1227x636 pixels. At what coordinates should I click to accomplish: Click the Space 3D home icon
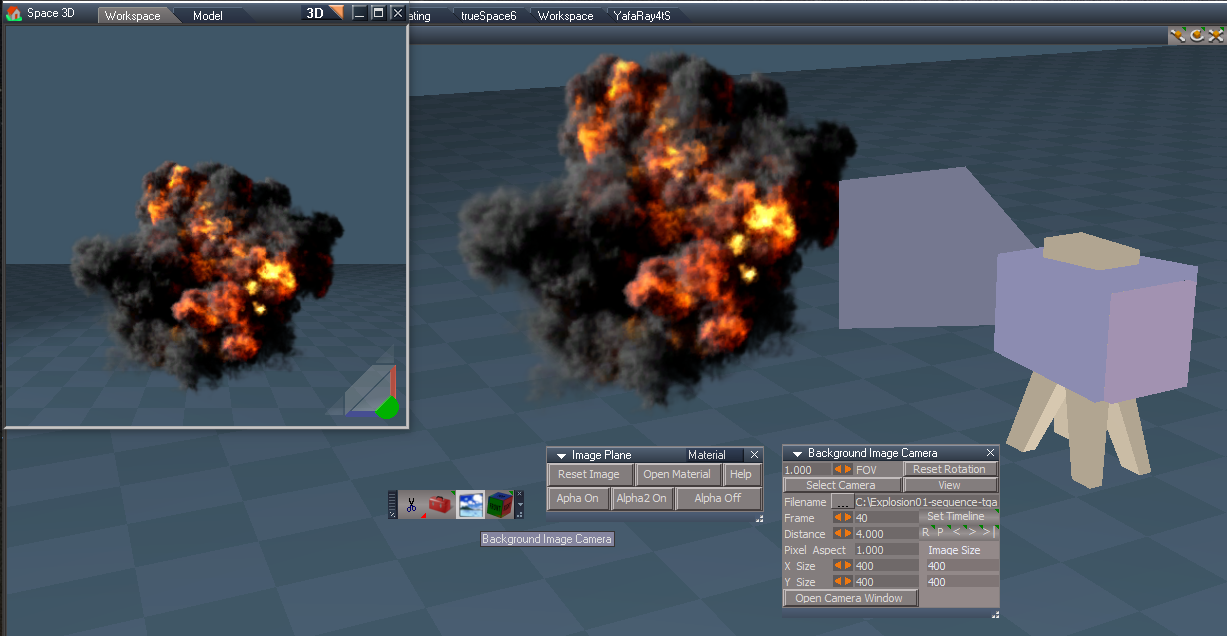click(14, 14)
